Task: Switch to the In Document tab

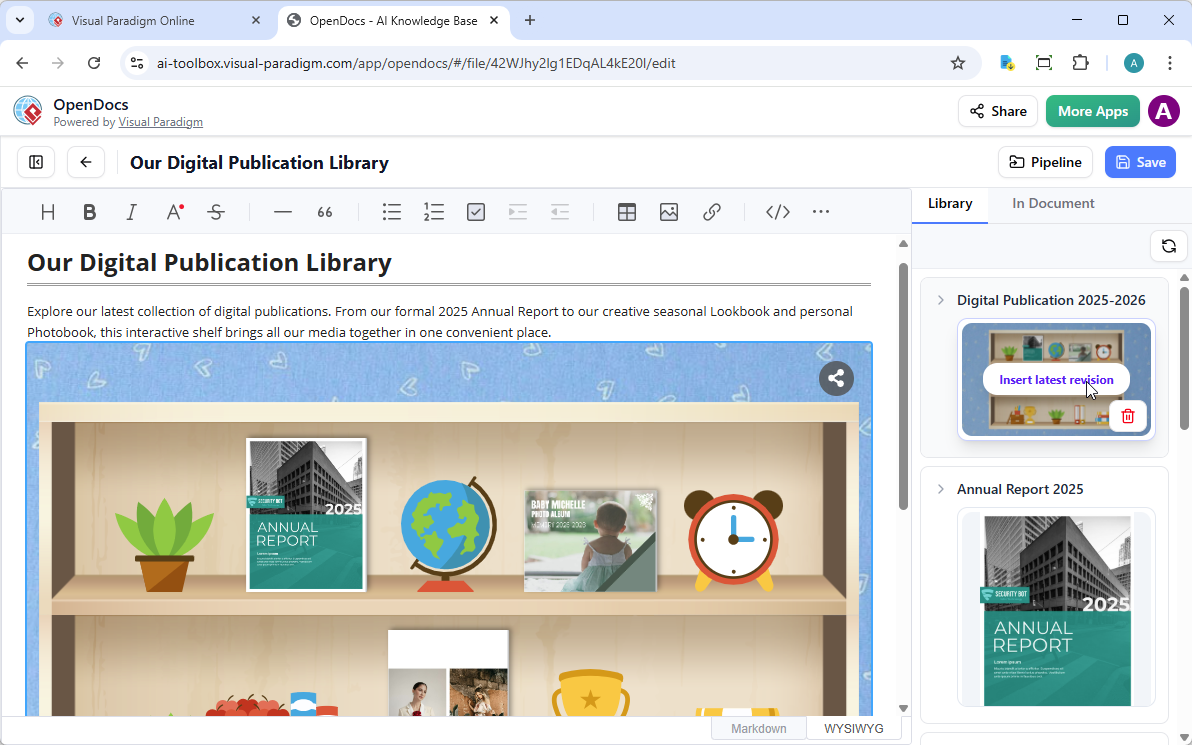Action: 1052,203
